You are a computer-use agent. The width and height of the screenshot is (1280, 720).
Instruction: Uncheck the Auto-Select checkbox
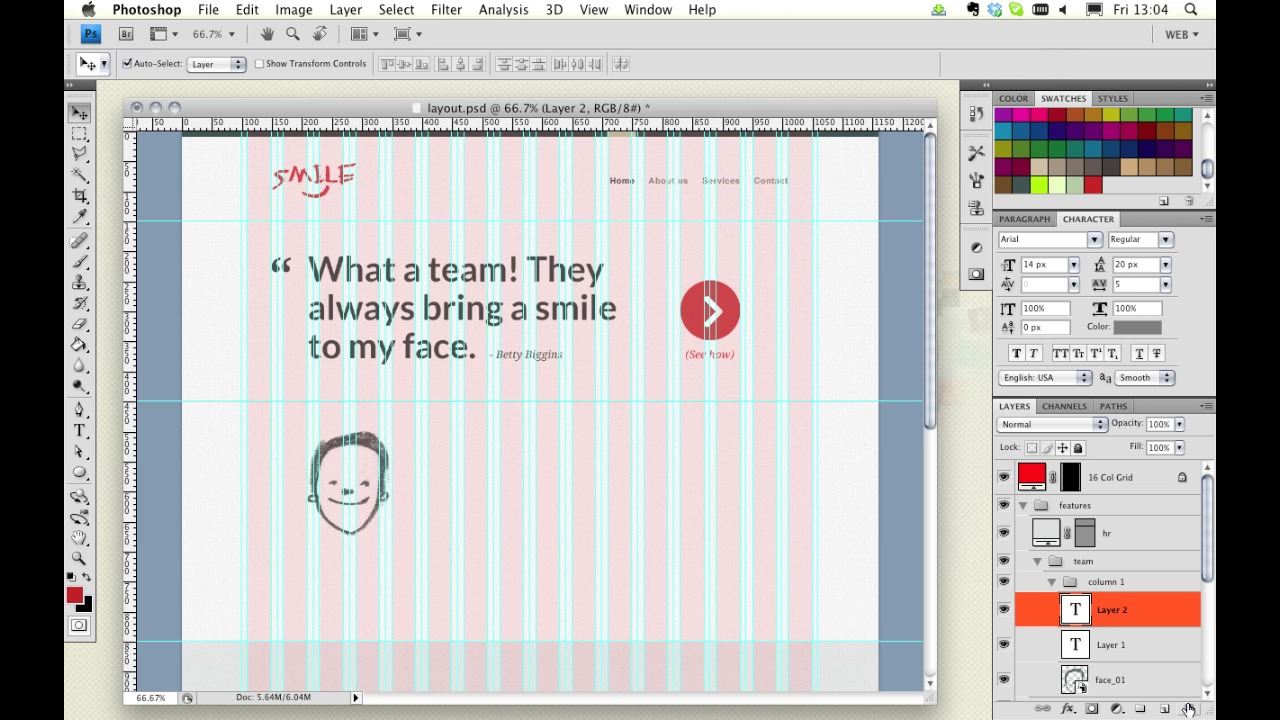click(127, 64)
